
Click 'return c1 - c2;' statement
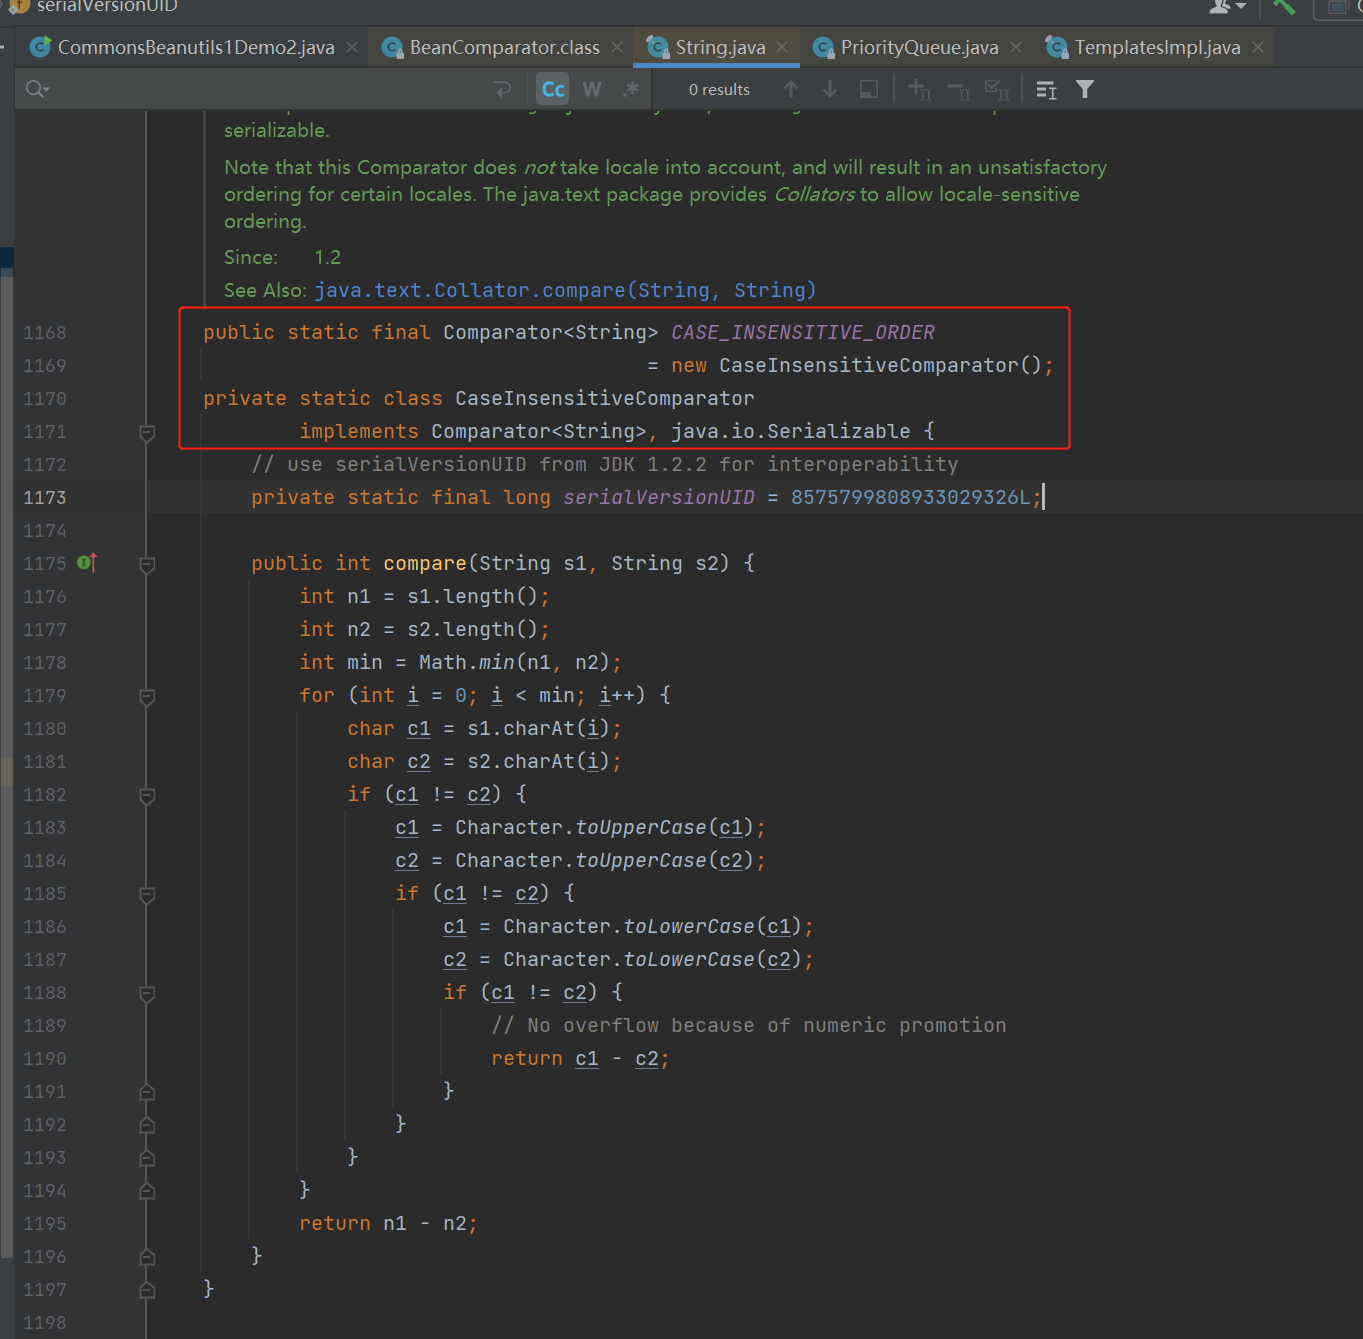pos(580,1058)
